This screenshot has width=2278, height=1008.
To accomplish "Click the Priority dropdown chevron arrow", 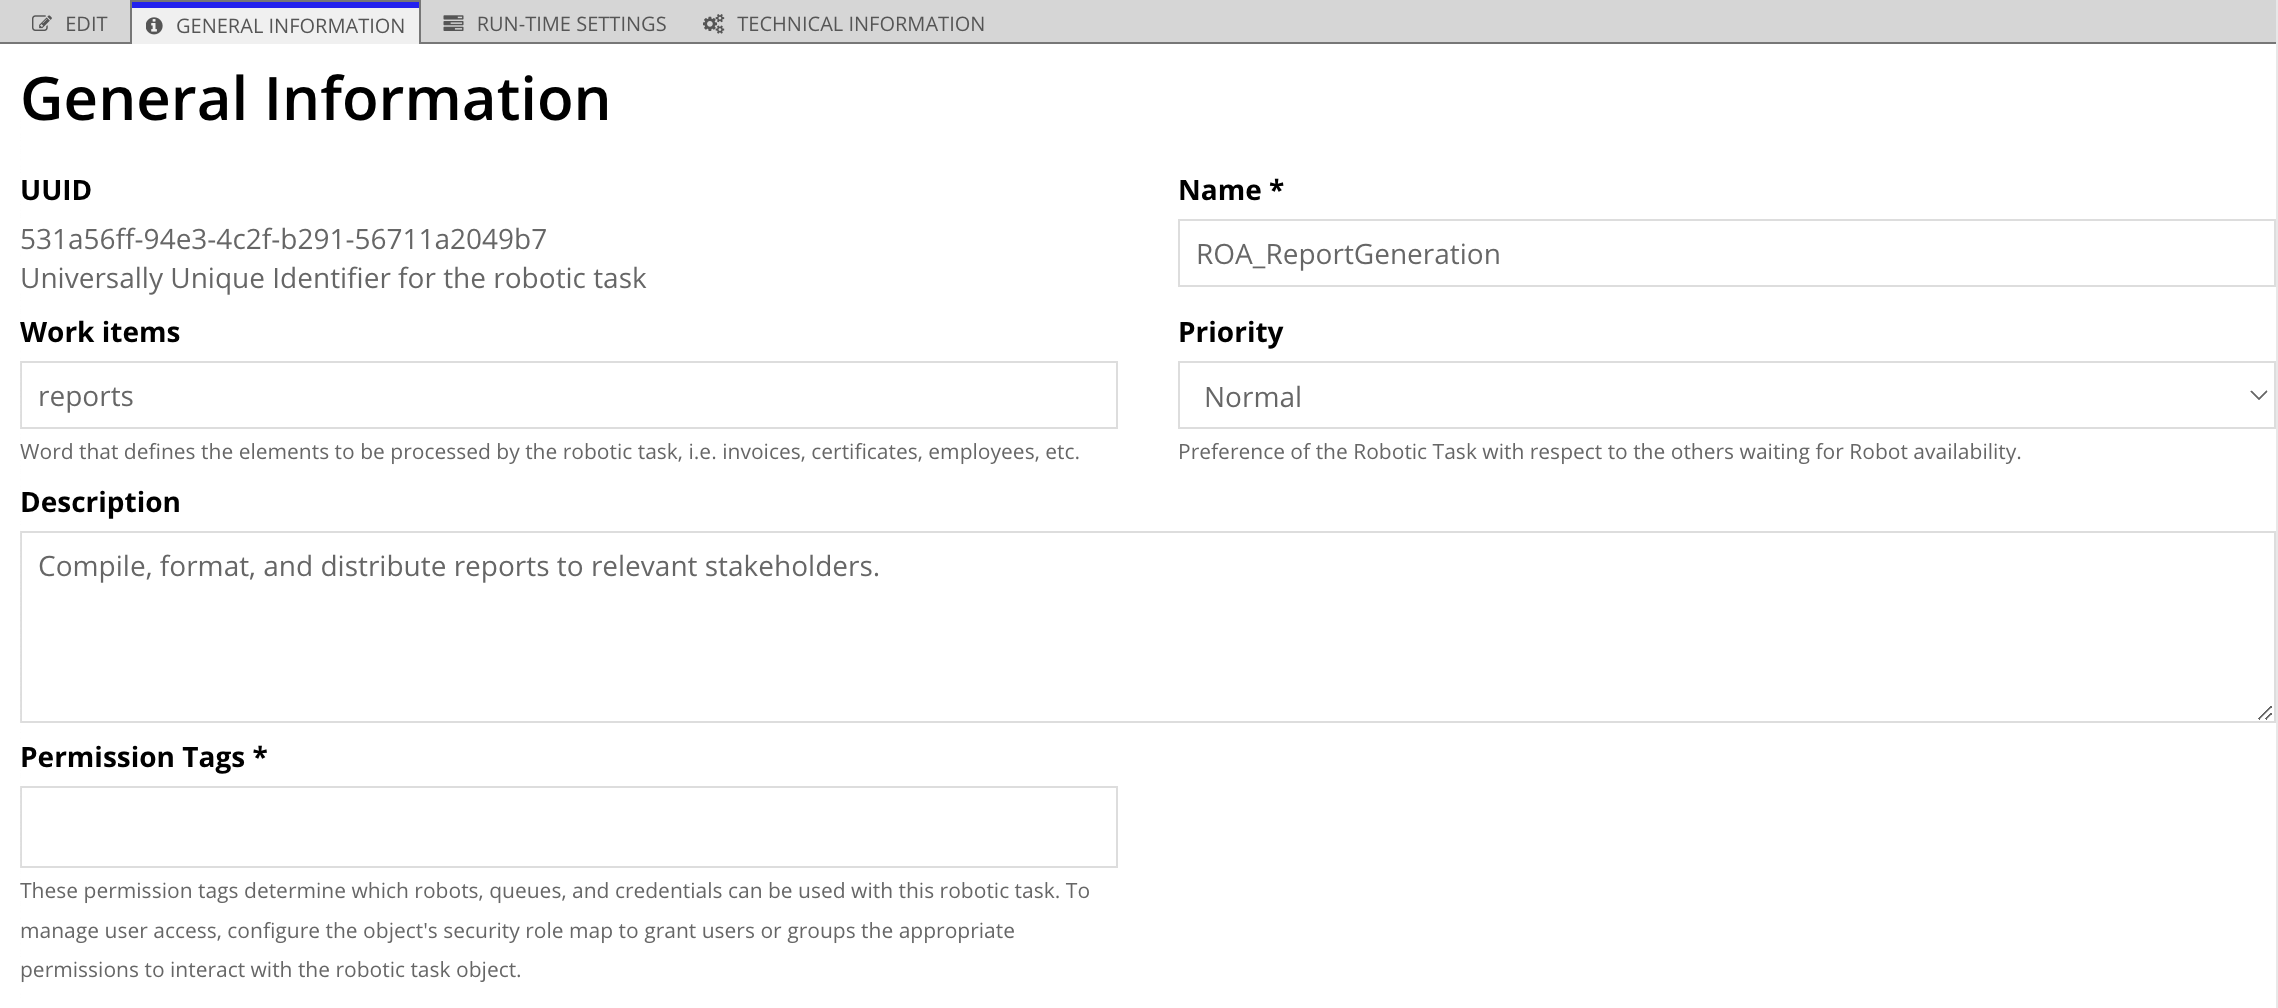I will [x=2257, y=396].
